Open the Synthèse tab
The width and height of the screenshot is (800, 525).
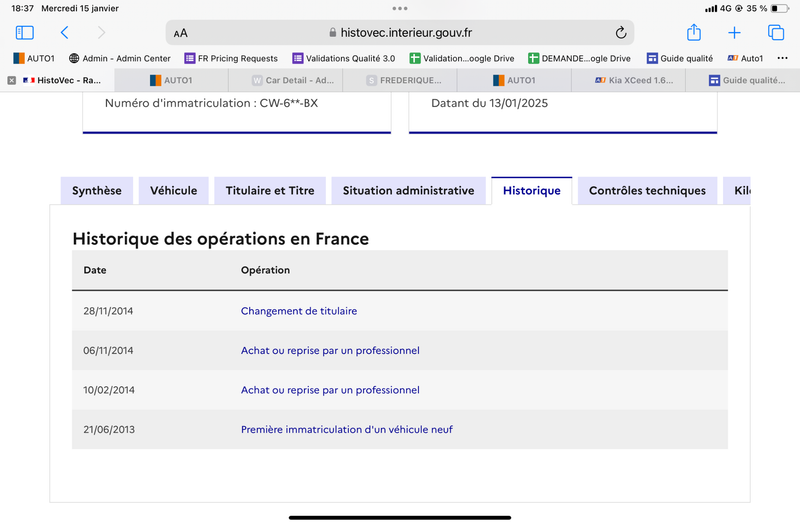coord(97,191)
